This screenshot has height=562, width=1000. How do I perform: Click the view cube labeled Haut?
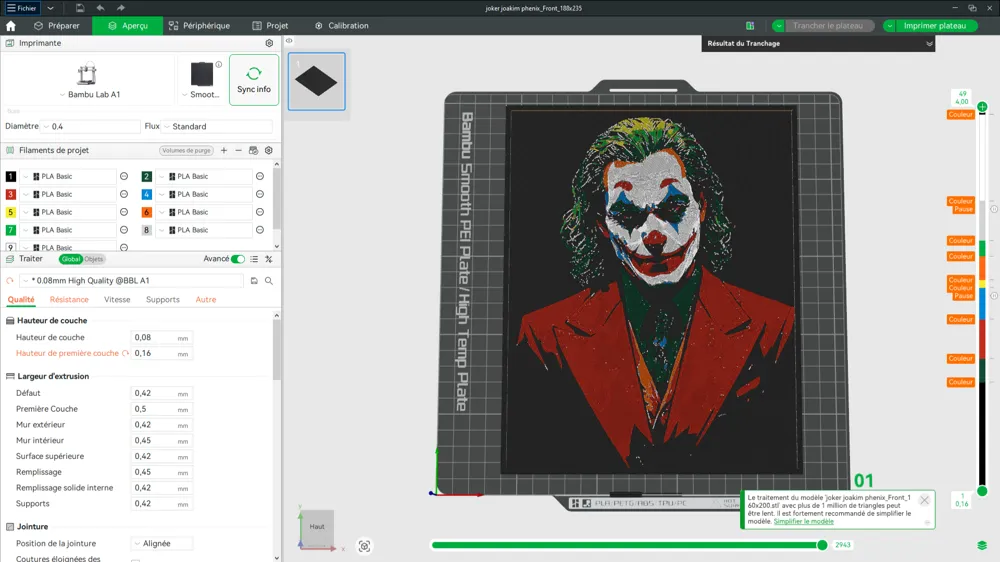click(317, 526)
